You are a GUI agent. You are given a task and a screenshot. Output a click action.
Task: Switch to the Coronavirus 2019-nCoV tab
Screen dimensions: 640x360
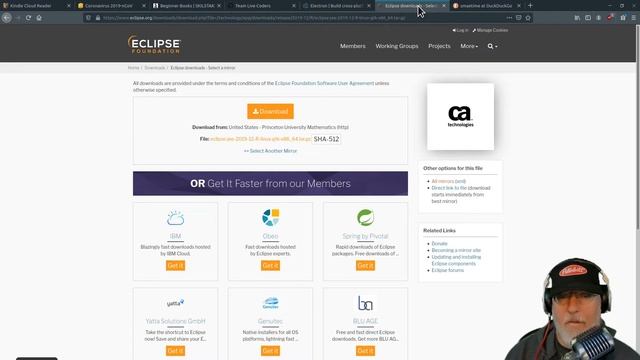coord(109,6)
